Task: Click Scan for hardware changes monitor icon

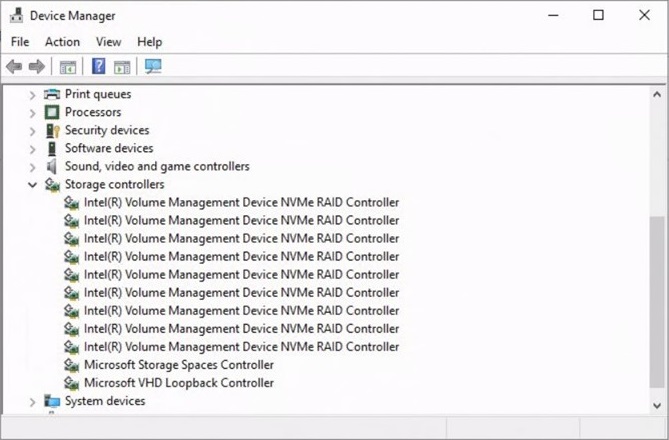Action: coord(153,67)
